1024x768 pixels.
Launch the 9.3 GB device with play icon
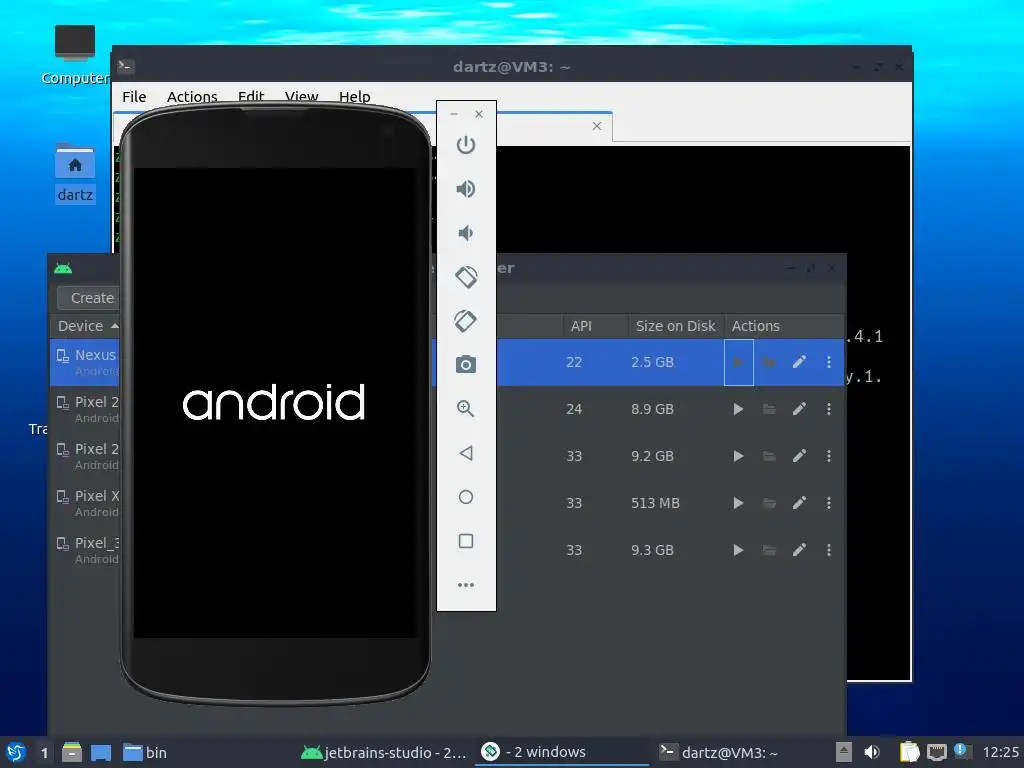tap(739, 550)
